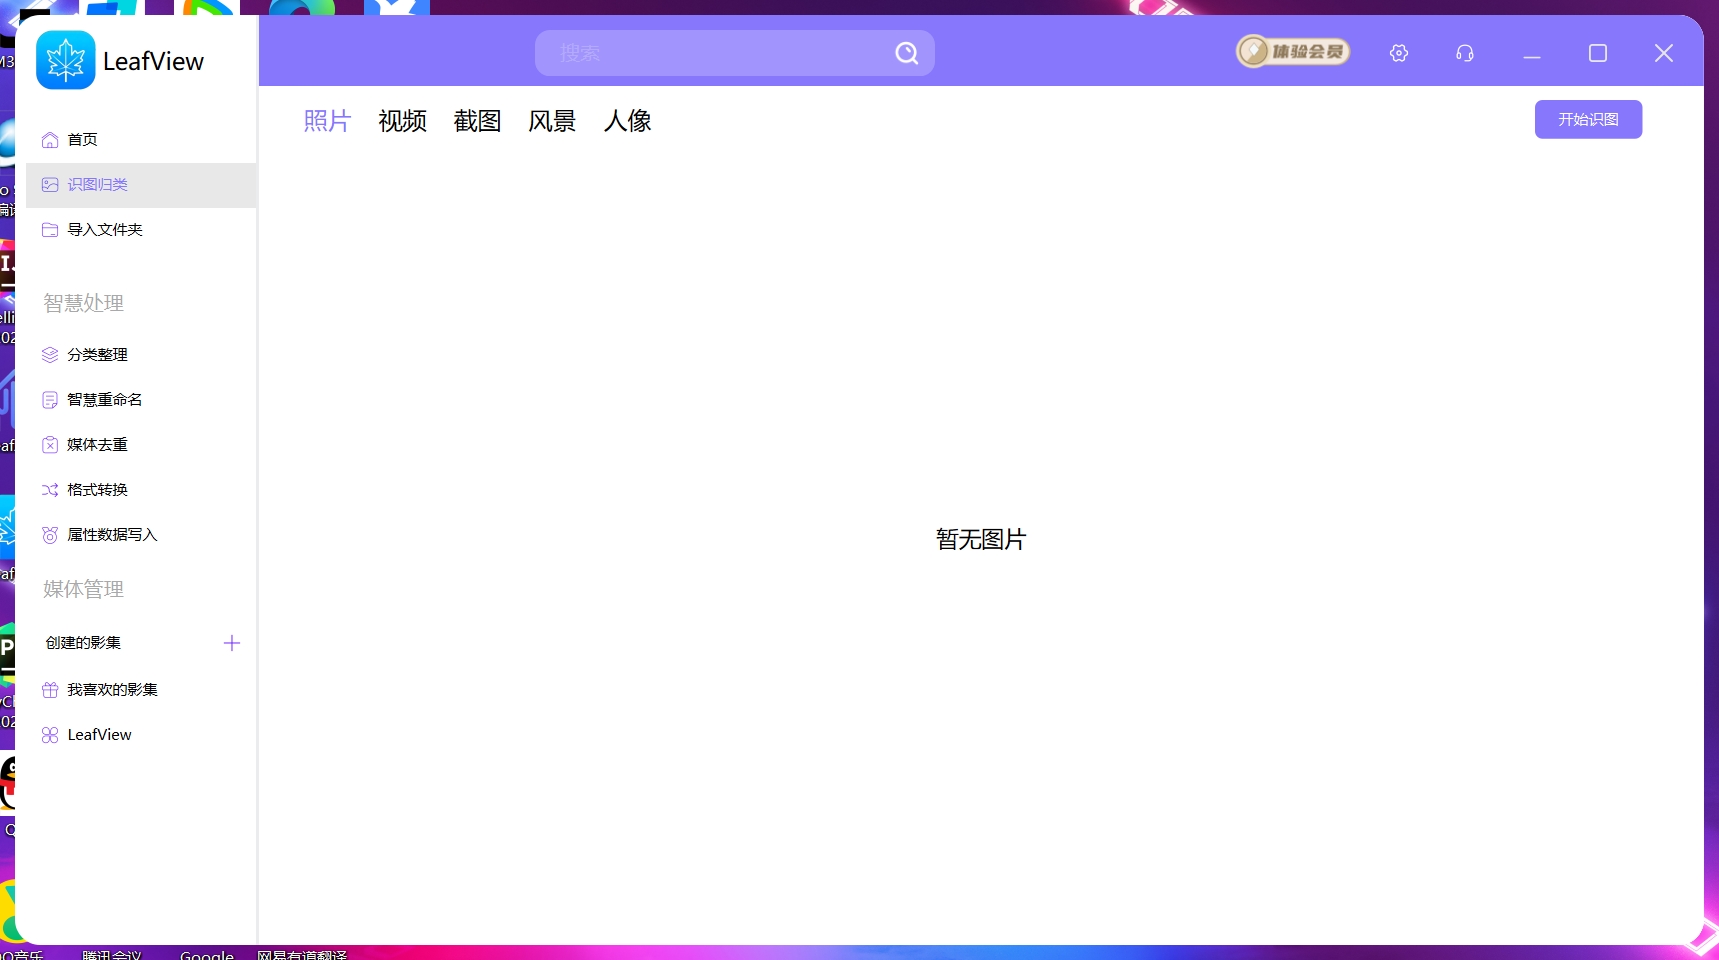Click the 暂无图片 placeholder text

(x=981, y=540)
